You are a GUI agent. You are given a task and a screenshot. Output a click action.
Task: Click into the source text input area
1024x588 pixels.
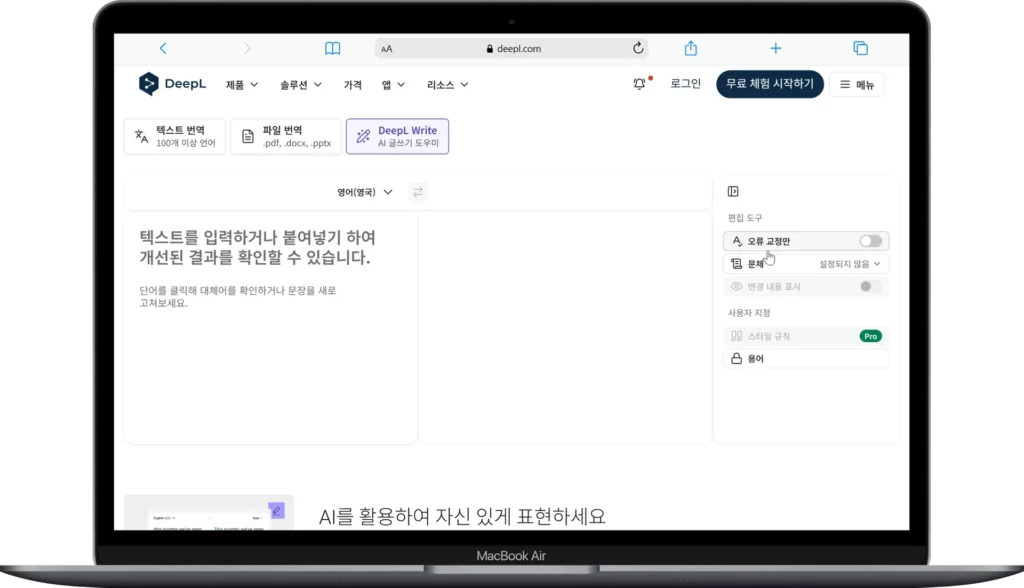click(x=270, y=328)
